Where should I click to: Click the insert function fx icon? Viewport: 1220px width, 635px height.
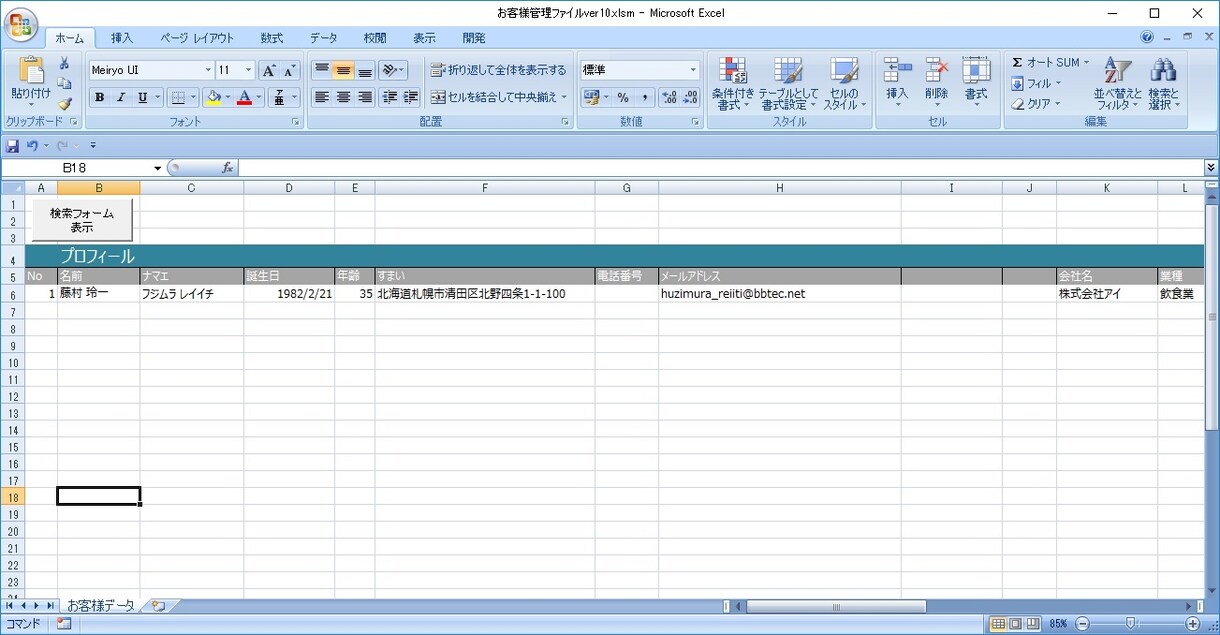click(x=227, y=168)
